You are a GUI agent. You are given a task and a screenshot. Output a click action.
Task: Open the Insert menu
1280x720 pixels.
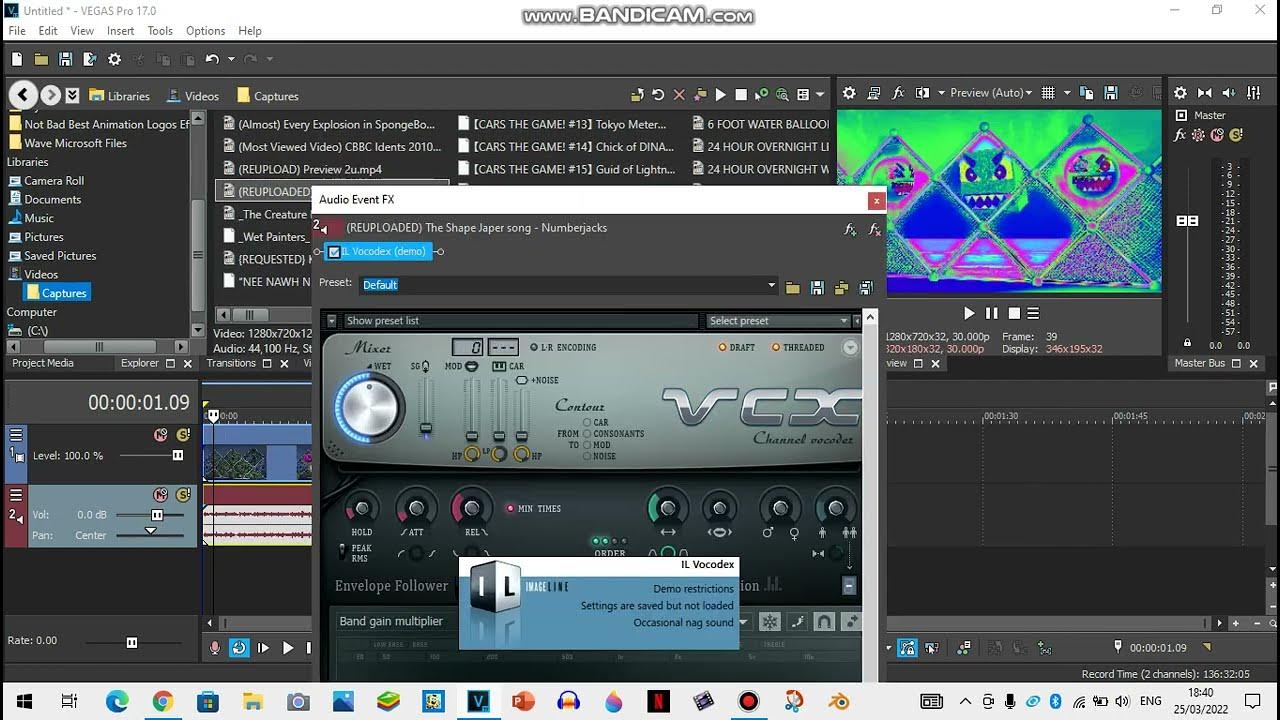click(120, 31)
